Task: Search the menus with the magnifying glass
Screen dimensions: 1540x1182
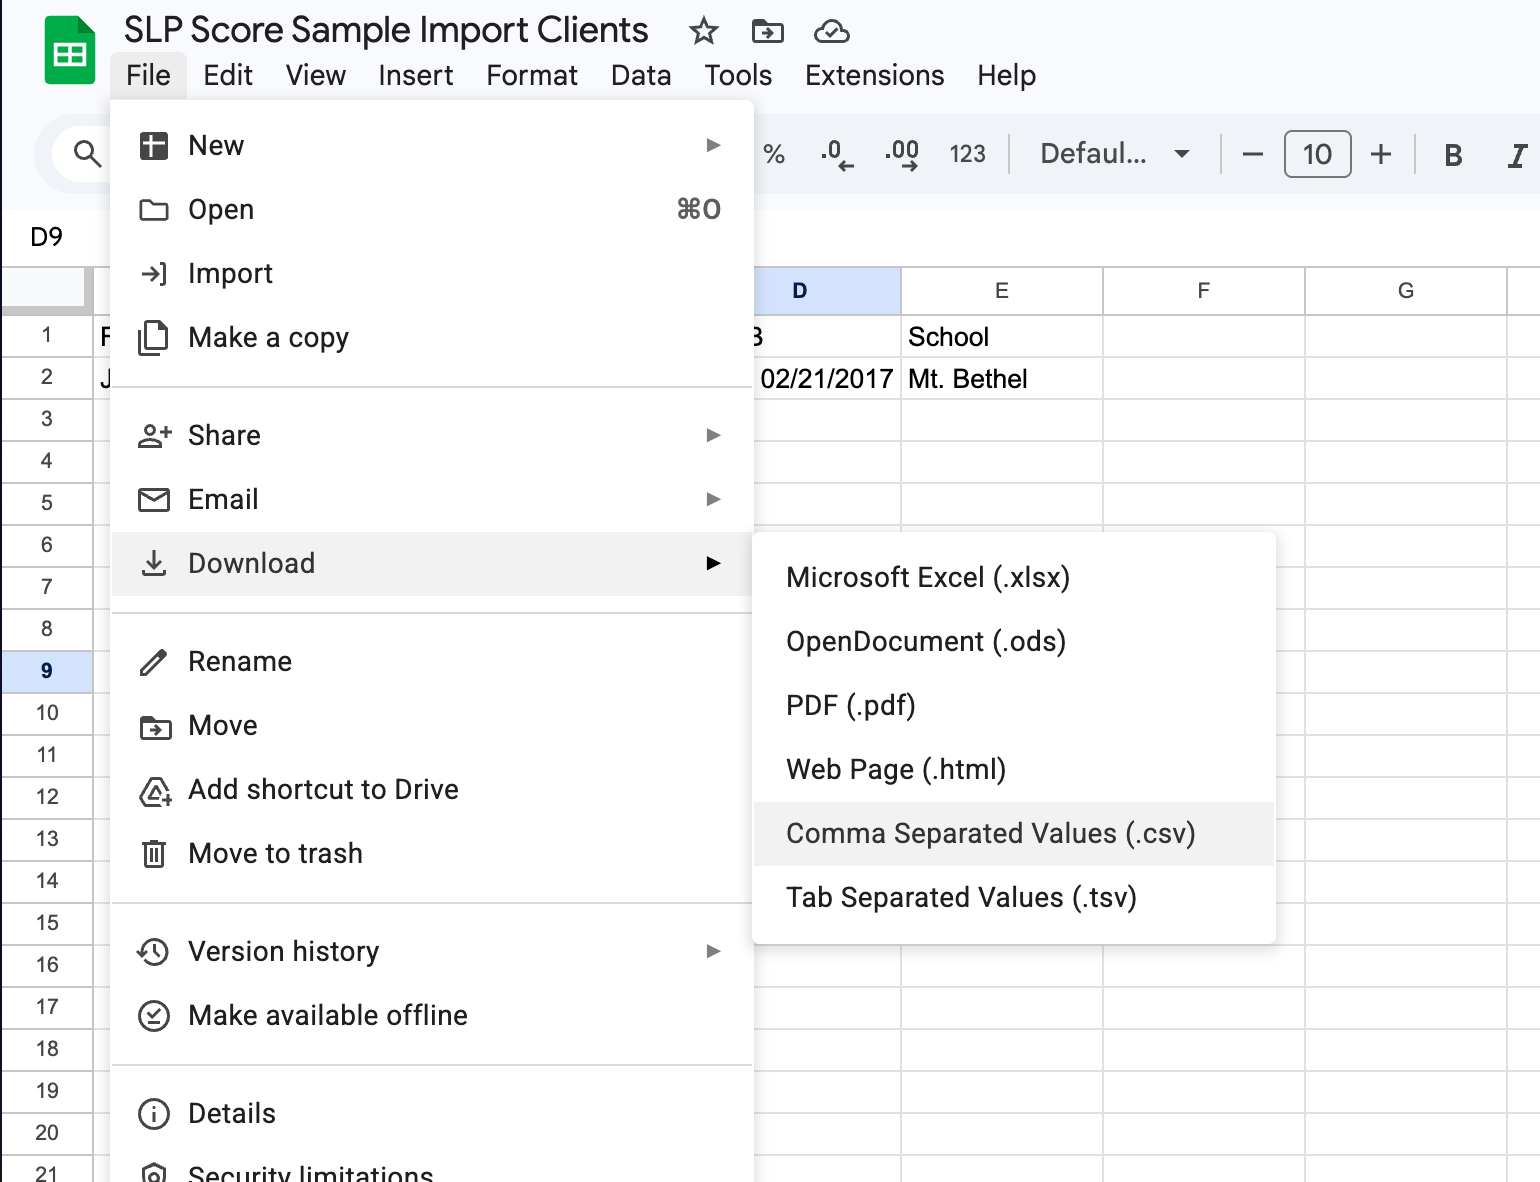Action: point(86,154)
